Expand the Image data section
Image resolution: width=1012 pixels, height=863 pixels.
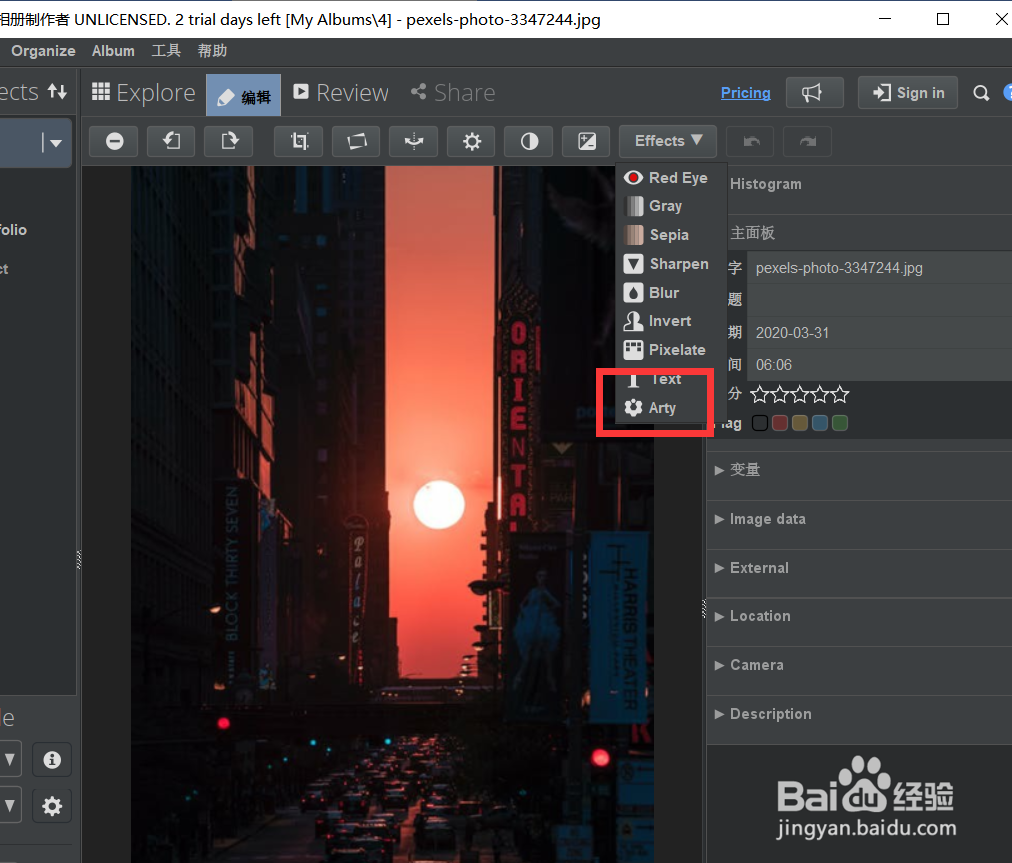pyautogui.click(x=859, y=519)
